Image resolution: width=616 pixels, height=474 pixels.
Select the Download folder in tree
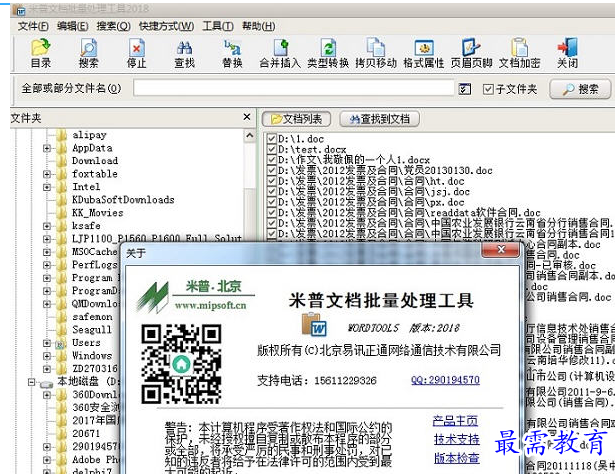click(95, 161)
